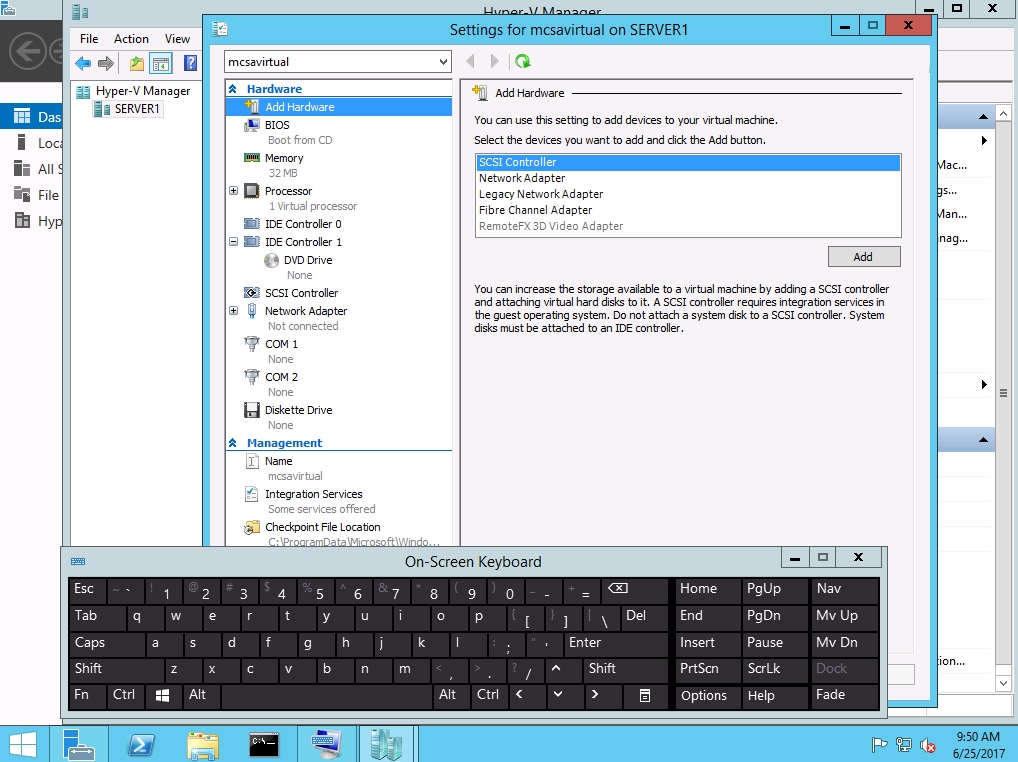Select IDE Controller 0
The width and height of the screenshot is (1018, 762).
click(303, 224)
